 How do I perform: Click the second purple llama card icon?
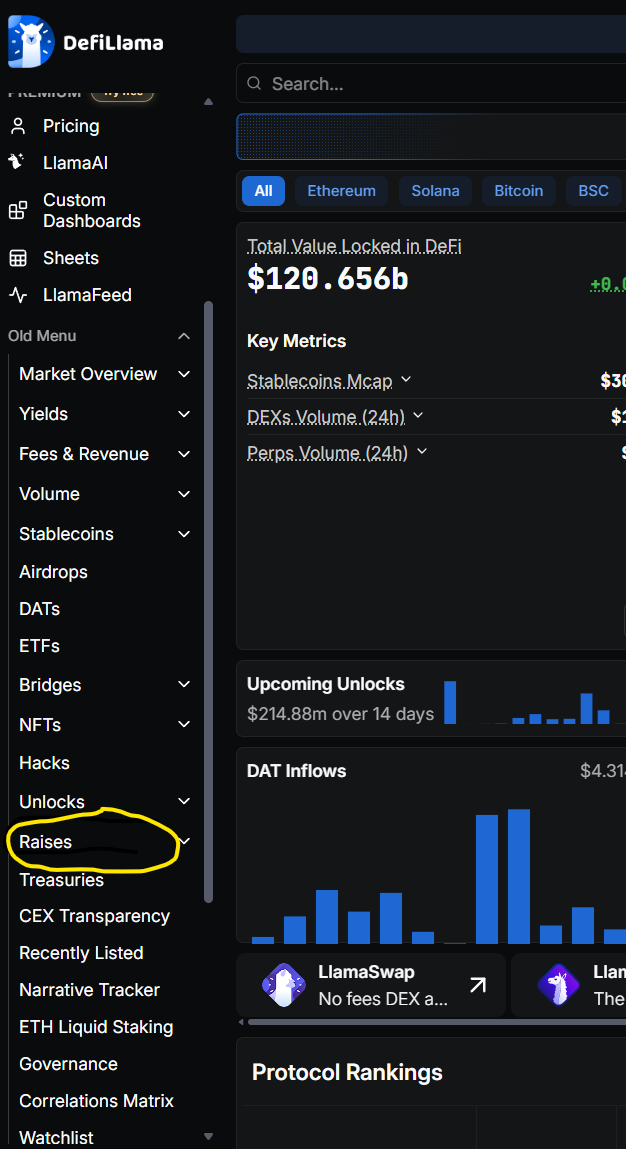click(x=559, y=985)
